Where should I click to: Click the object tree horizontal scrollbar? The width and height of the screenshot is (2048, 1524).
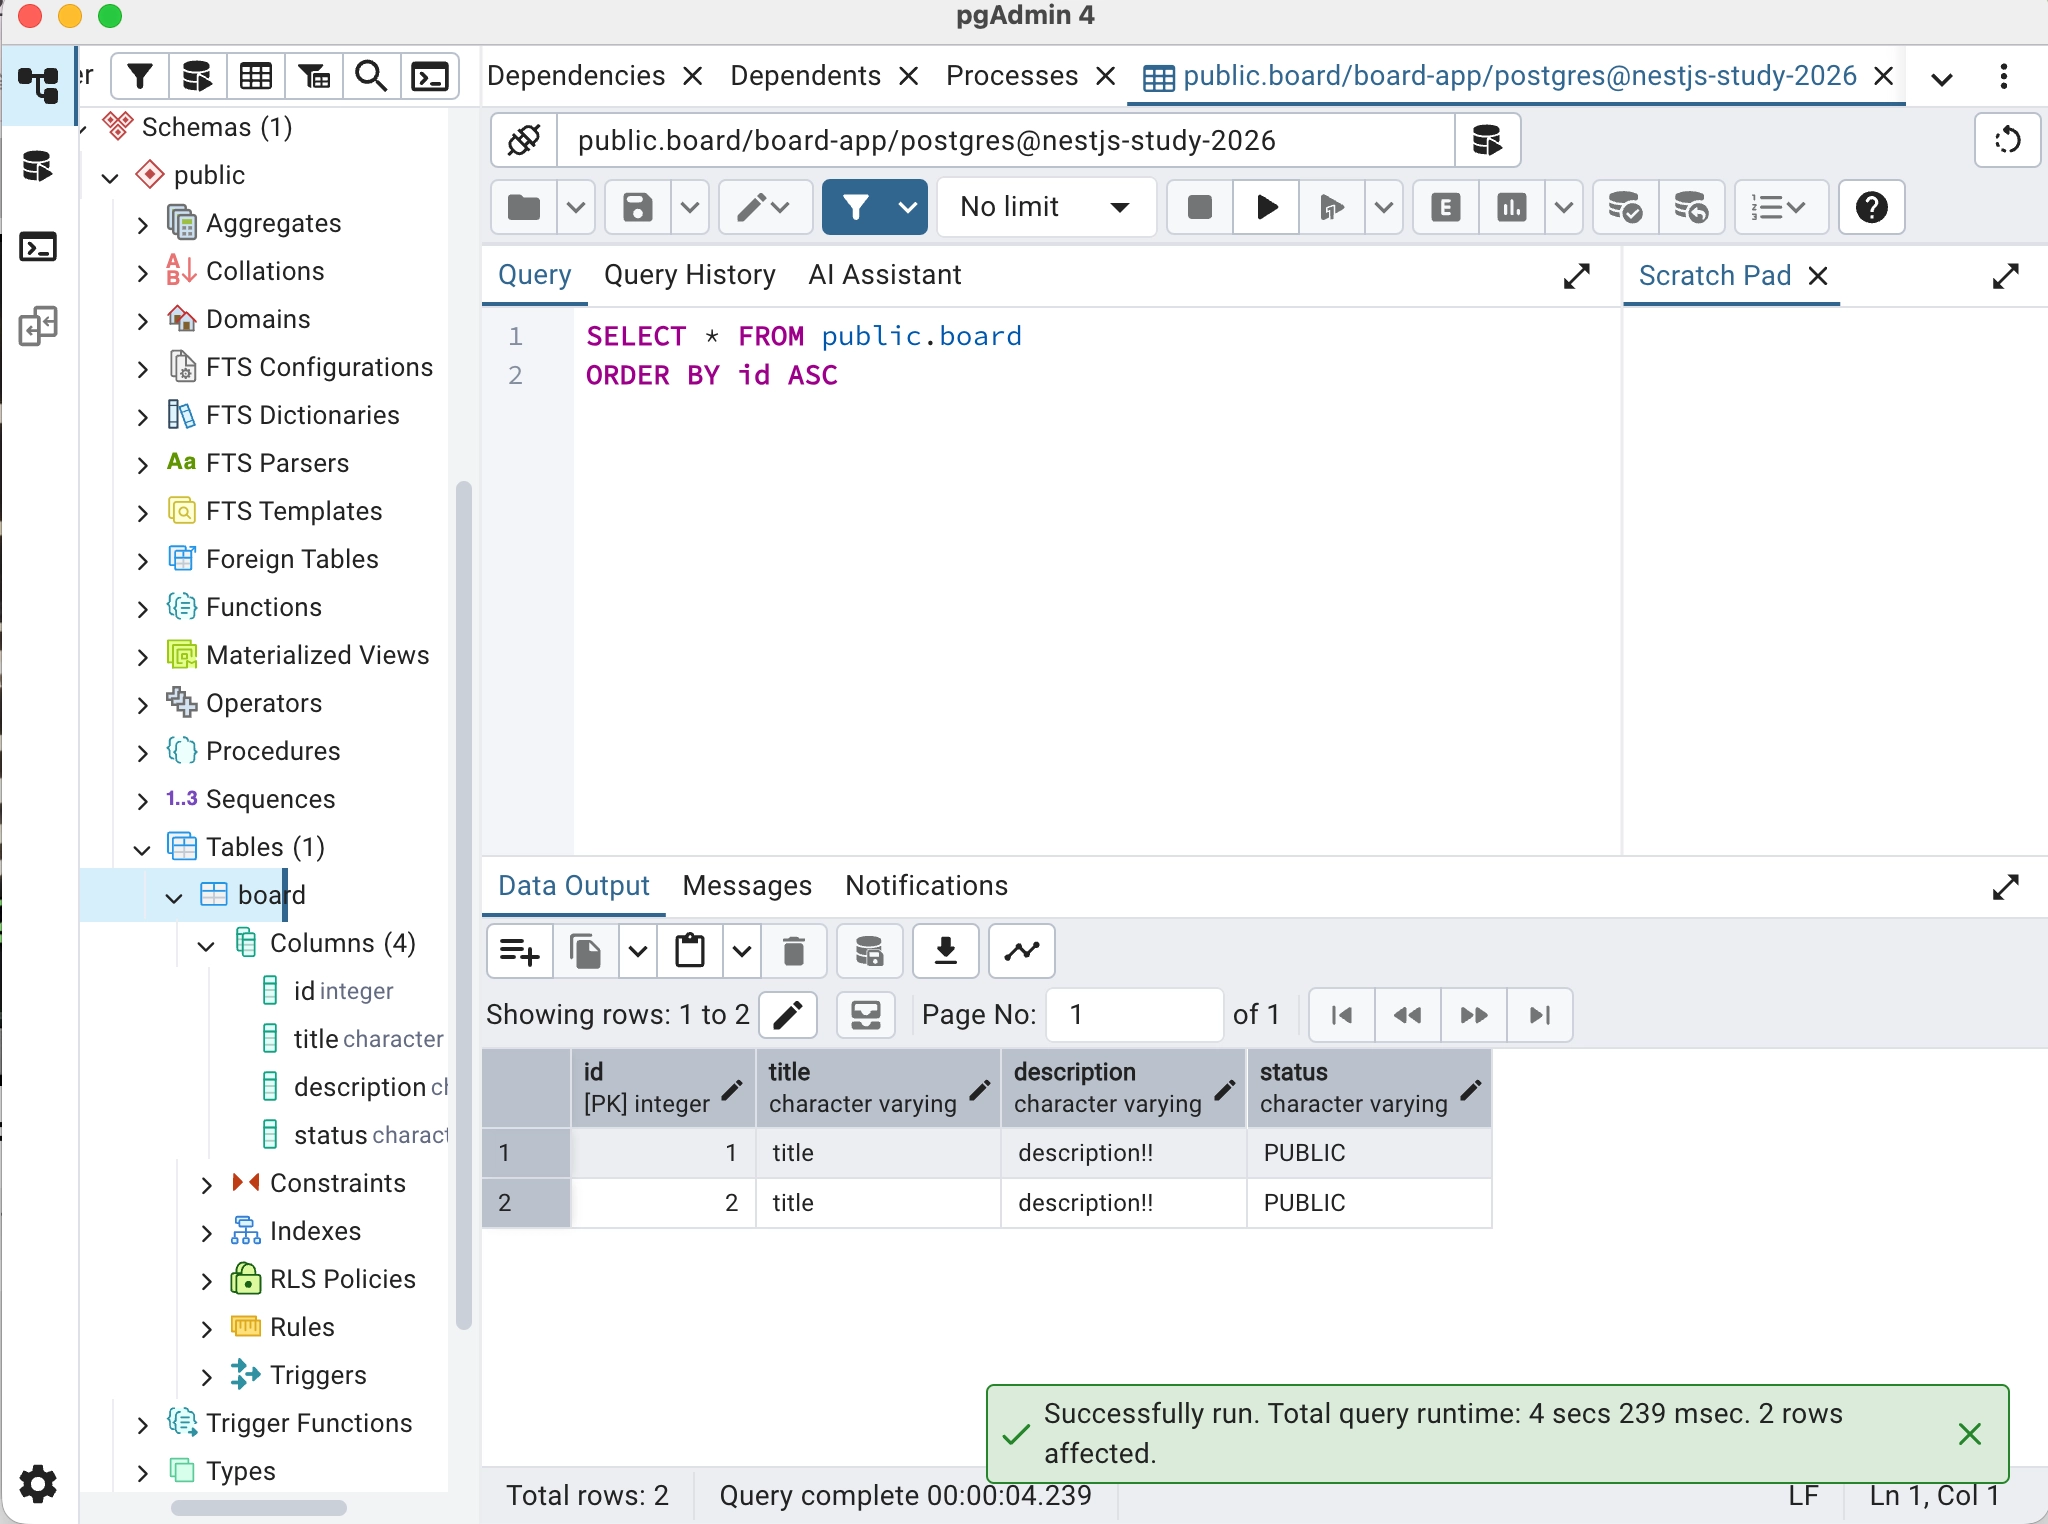click(259, 1507)
